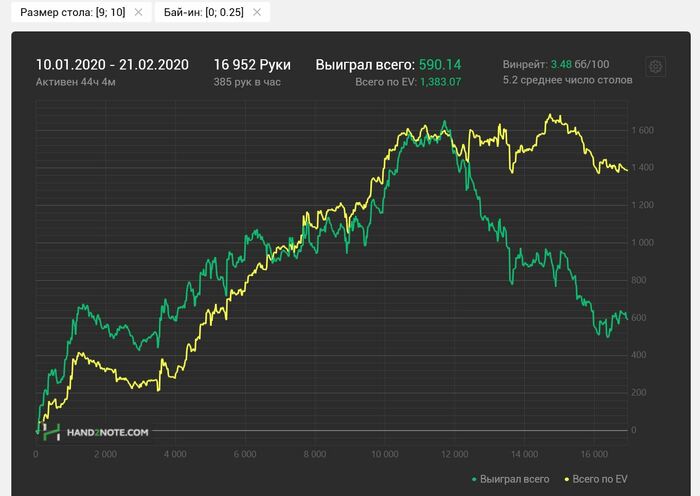The image size is (700, 496).
Task: Click the 'Выиграл всего: 590.14' total
Action: (x=388, y=65)
